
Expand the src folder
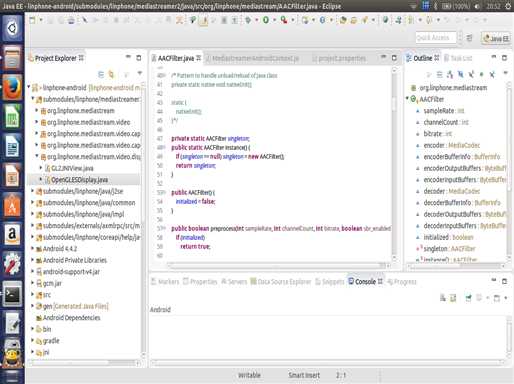32,294
